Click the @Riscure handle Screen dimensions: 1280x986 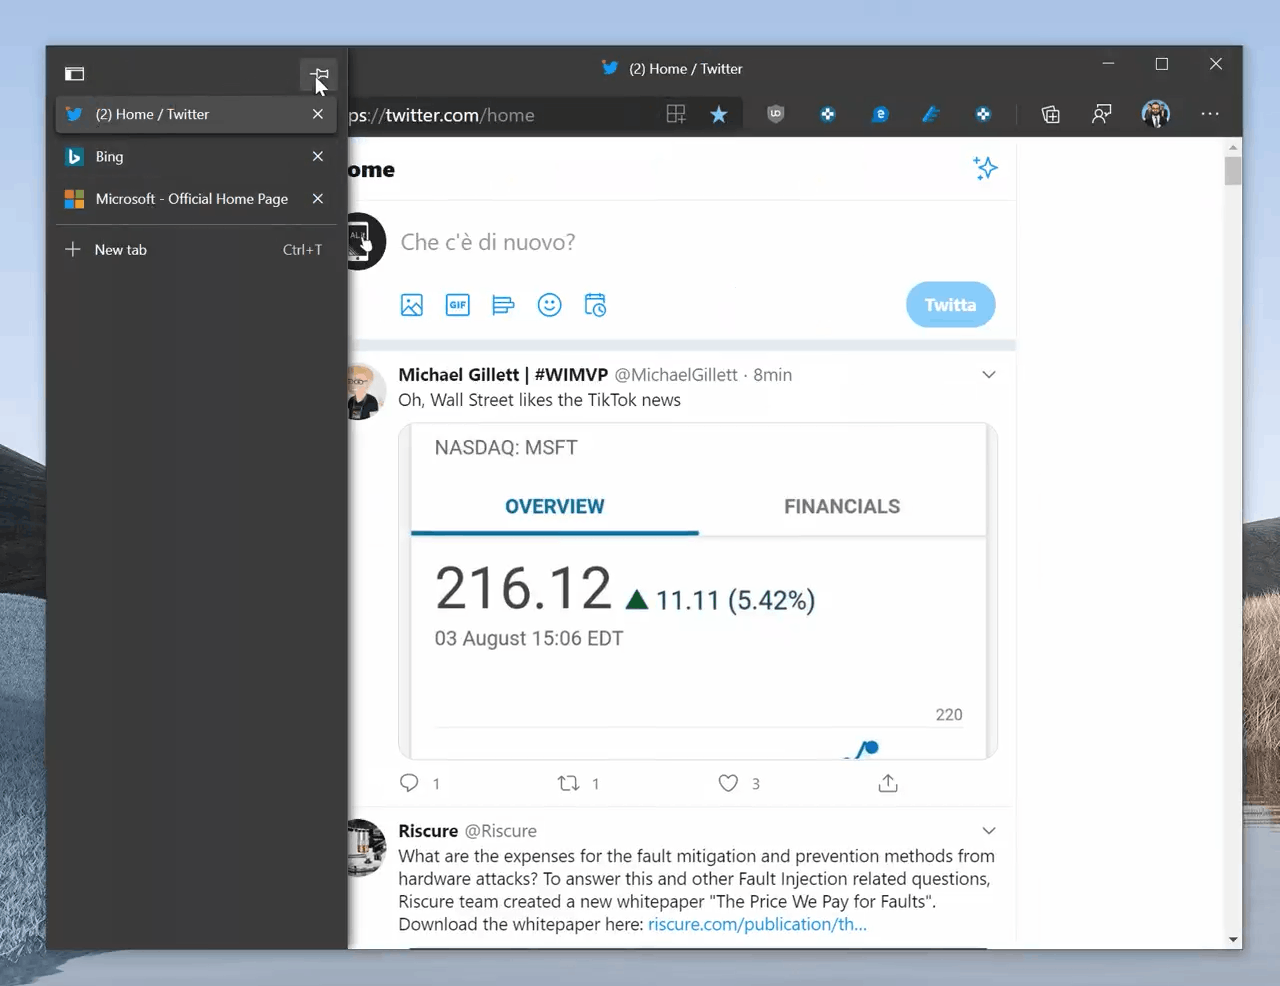pos(501,831)
